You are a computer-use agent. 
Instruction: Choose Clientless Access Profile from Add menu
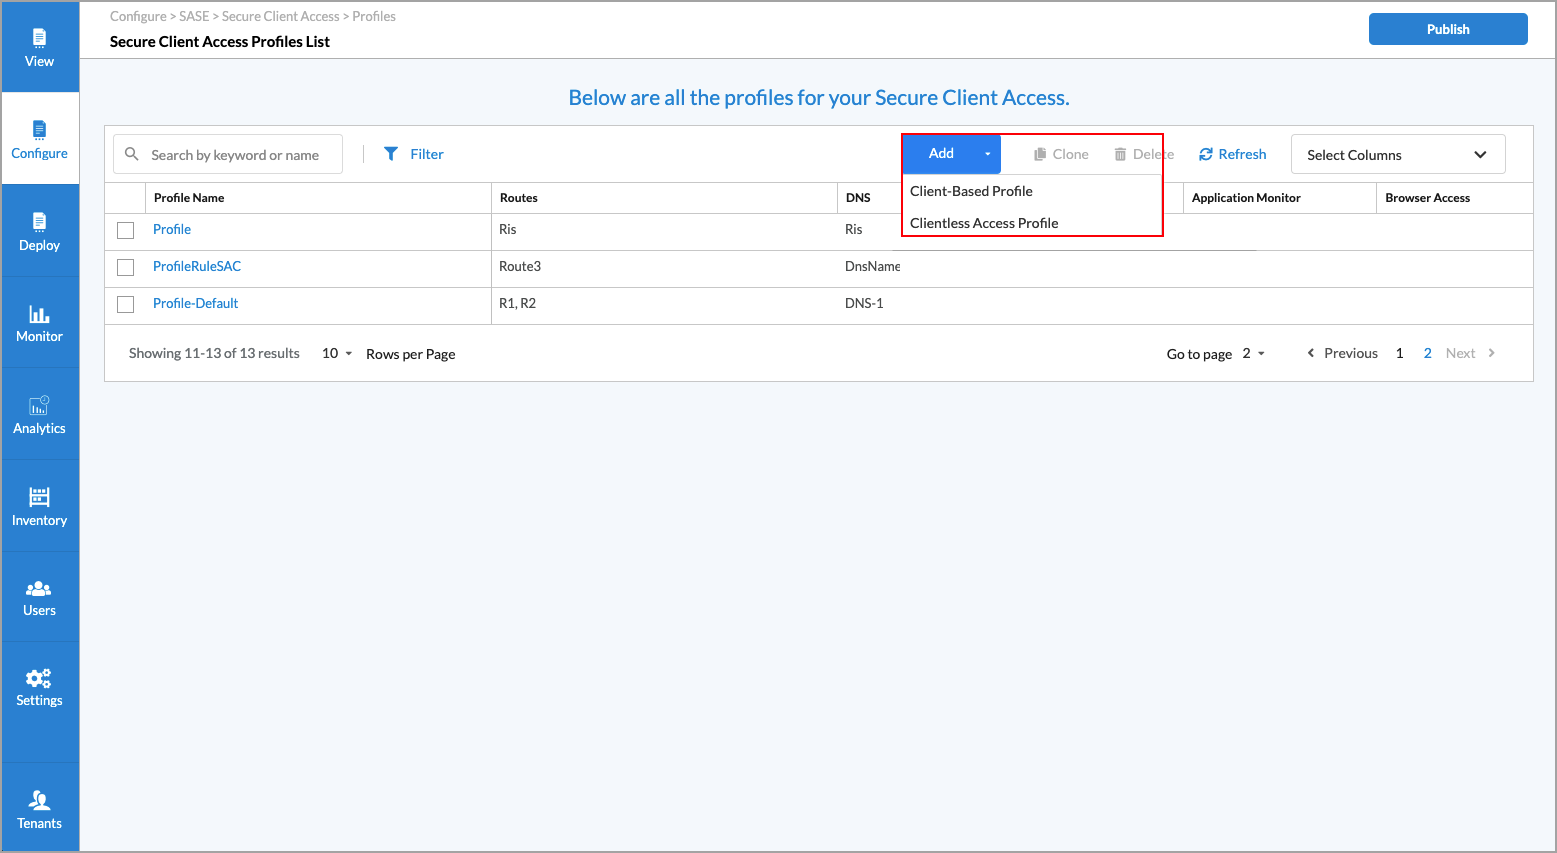984,222
